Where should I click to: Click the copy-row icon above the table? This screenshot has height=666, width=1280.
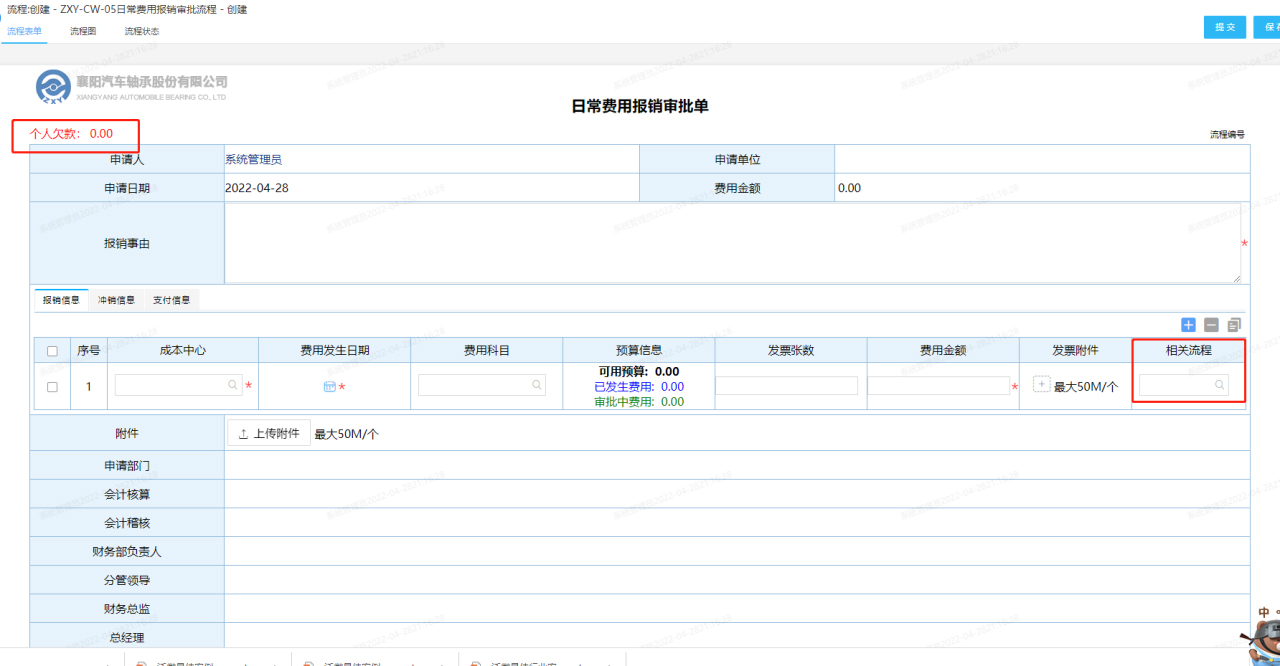tap(1234, 325)
